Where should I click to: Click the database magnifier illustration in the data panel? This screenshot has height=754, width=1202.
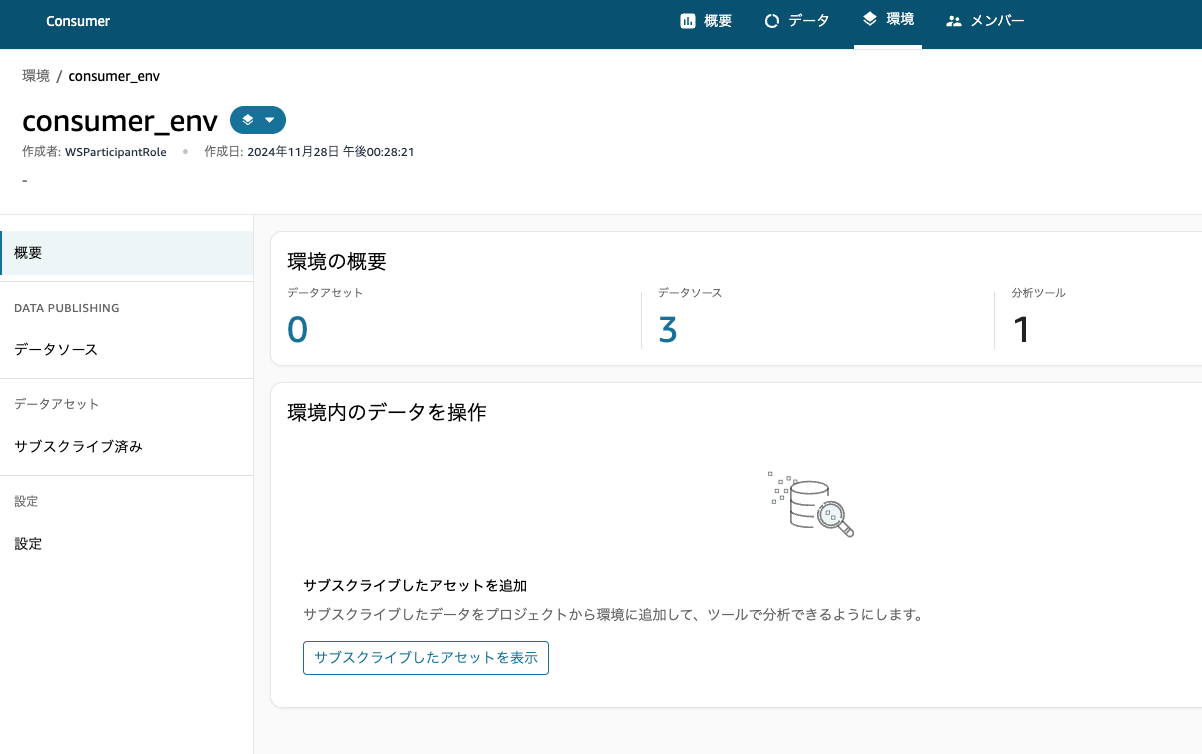click(x=811, y=504)
